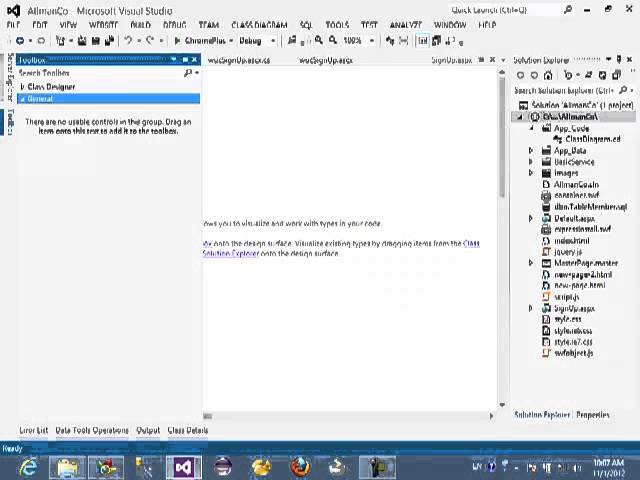This screenshot has width=640, height=480.
Task: Open the Debug configuration dropdown
Action: click(273, 41)
